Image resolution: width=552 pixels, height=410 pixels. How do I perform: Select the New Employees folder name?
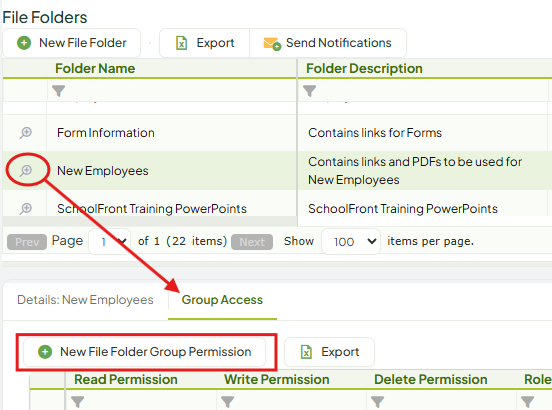pyautogui.click(x=102, y=171)
